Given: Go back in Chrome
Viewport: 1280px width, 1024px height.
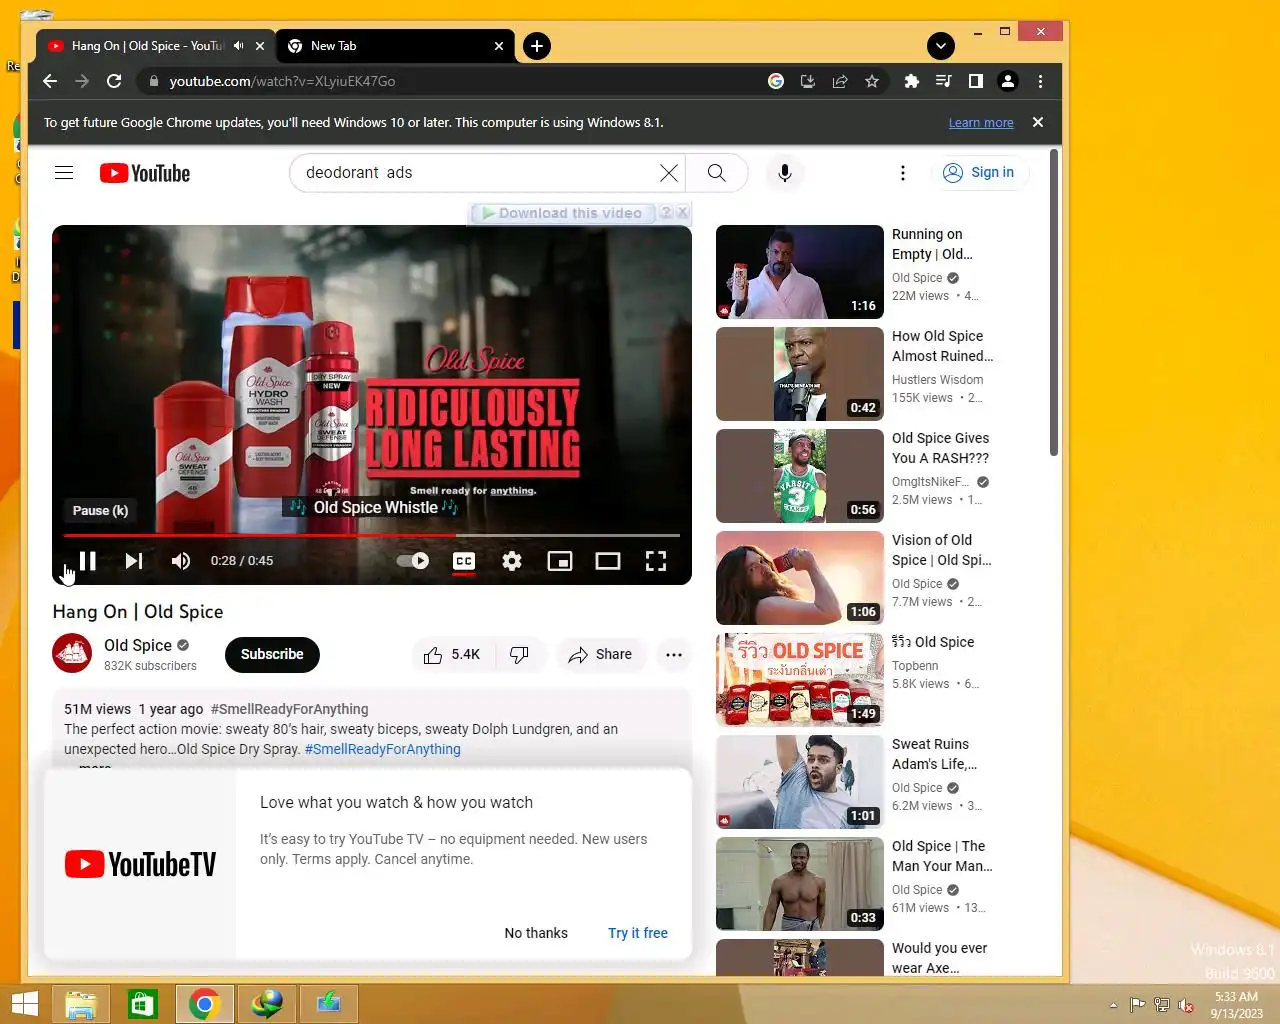Looking at the screenshot, I should pos(50,81).
